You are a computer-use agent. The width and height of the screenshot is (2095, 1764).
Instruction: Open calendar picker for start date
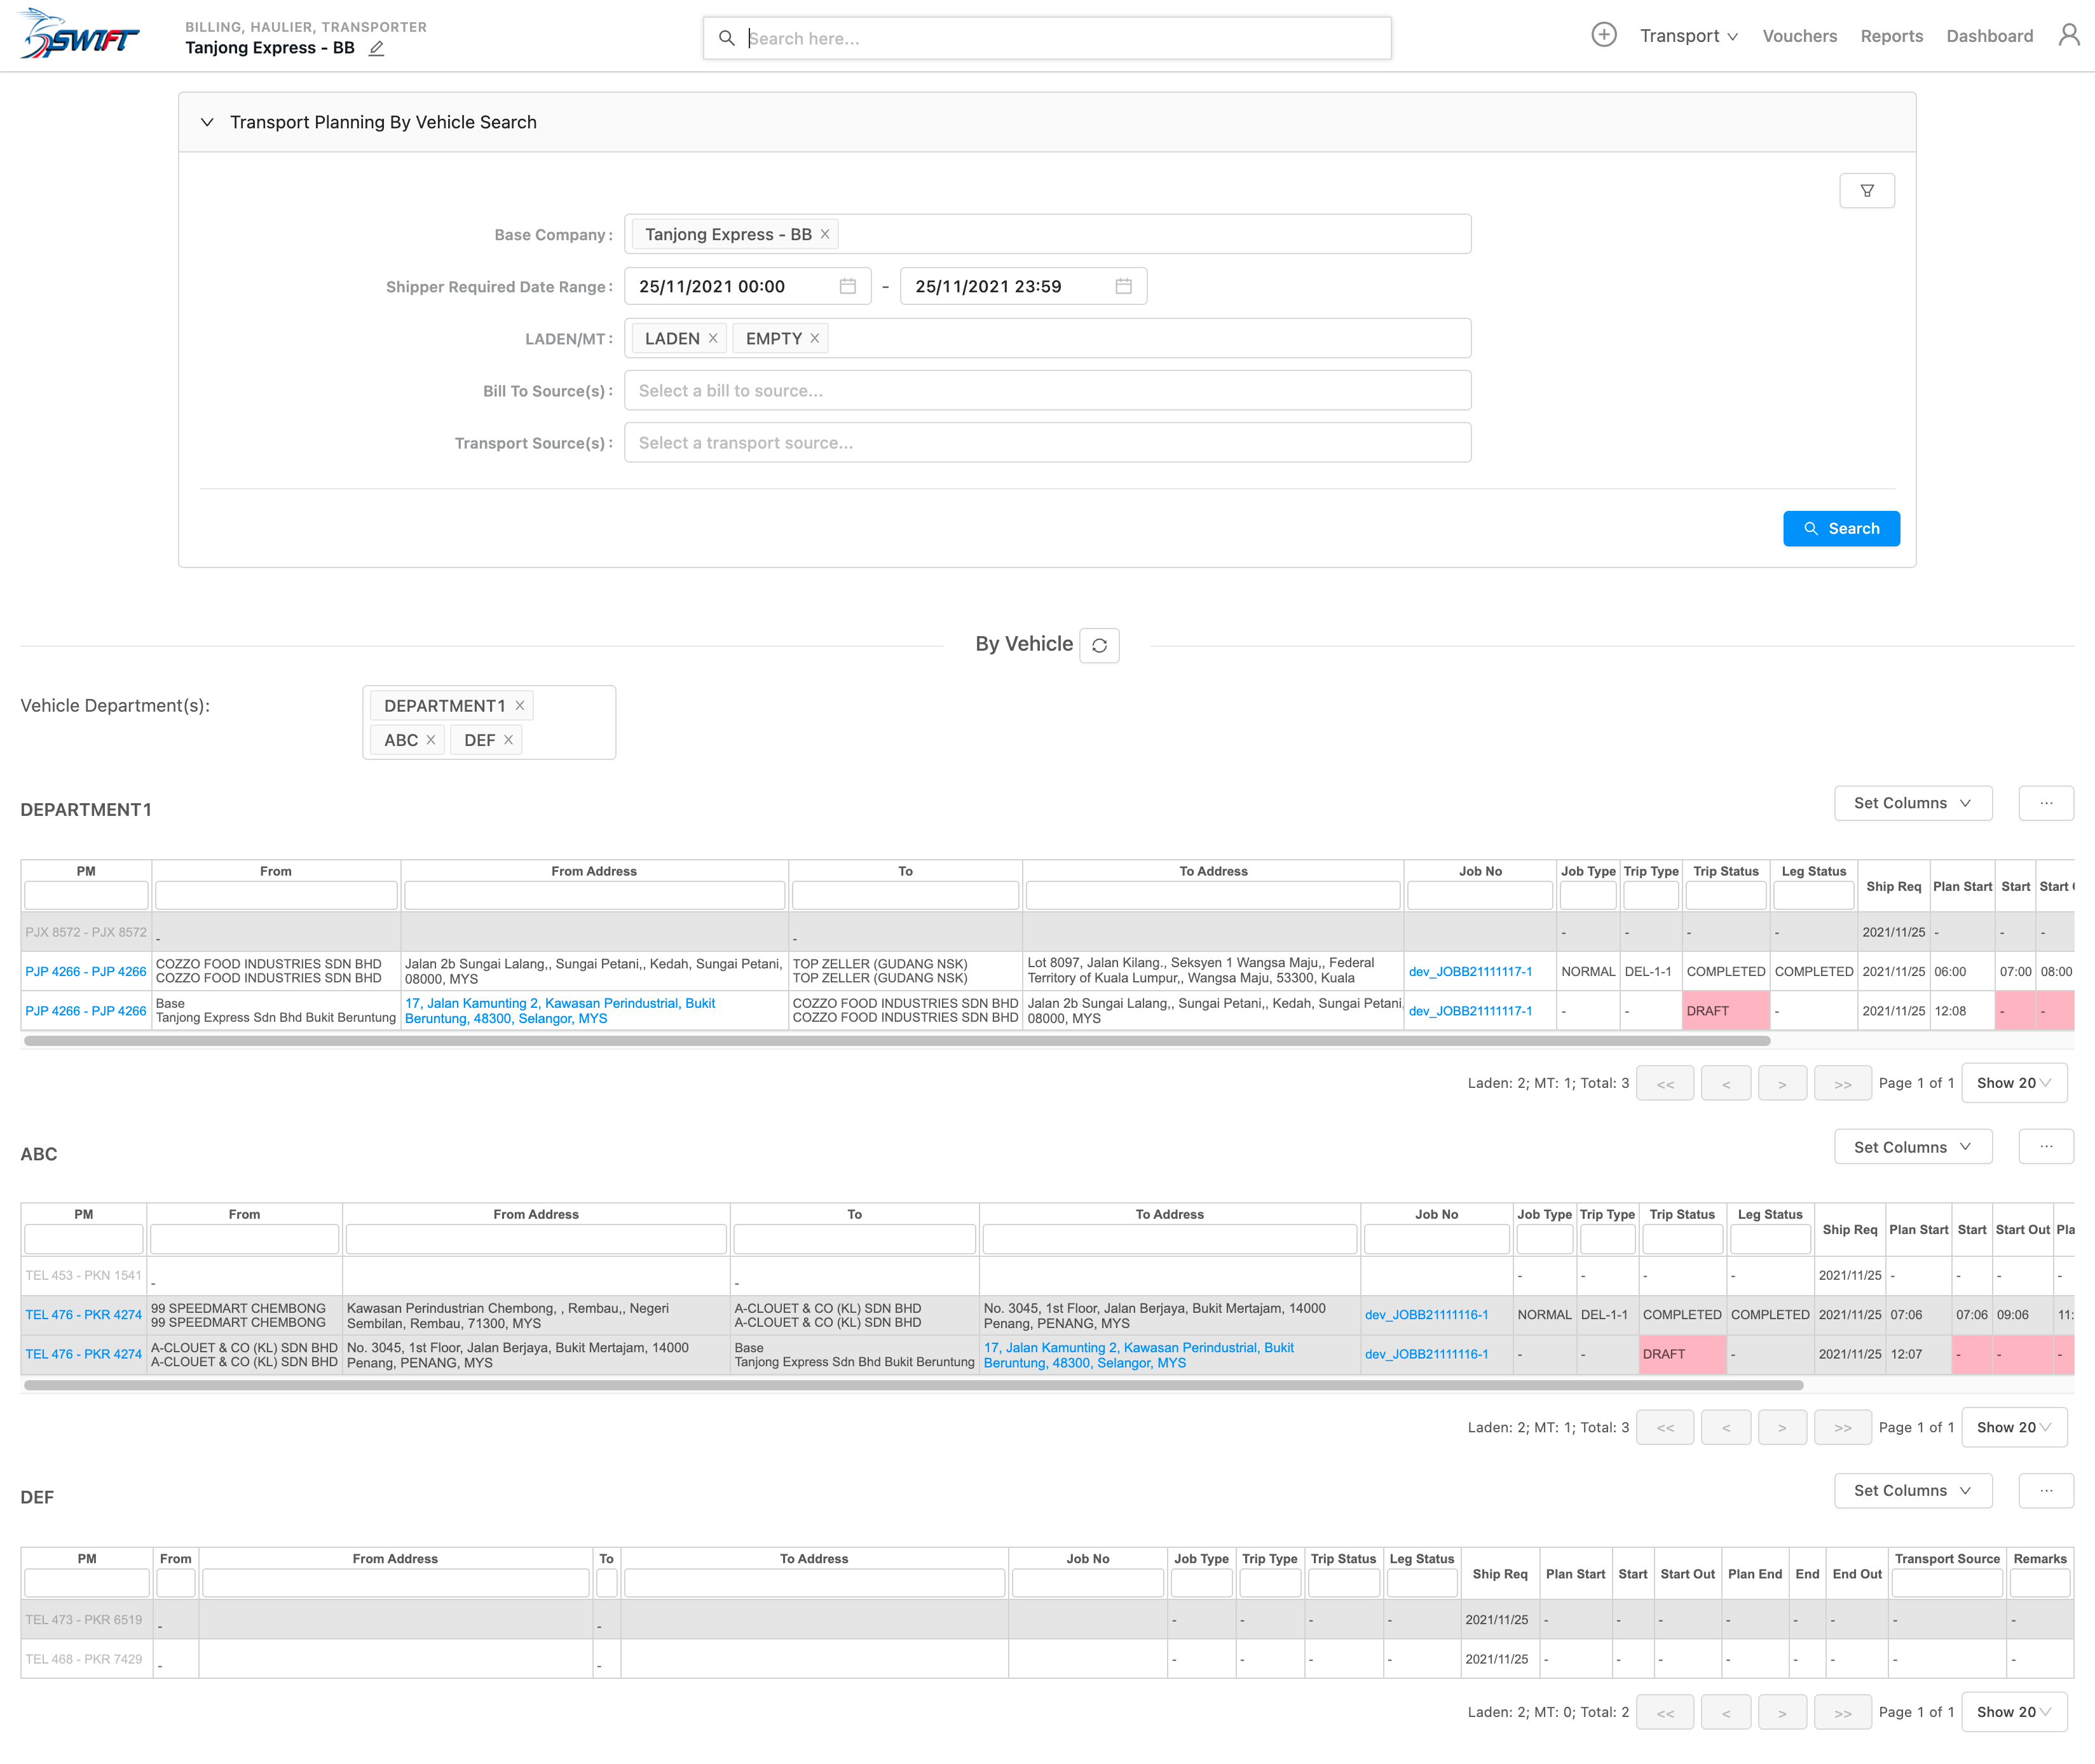pos(847,287)
